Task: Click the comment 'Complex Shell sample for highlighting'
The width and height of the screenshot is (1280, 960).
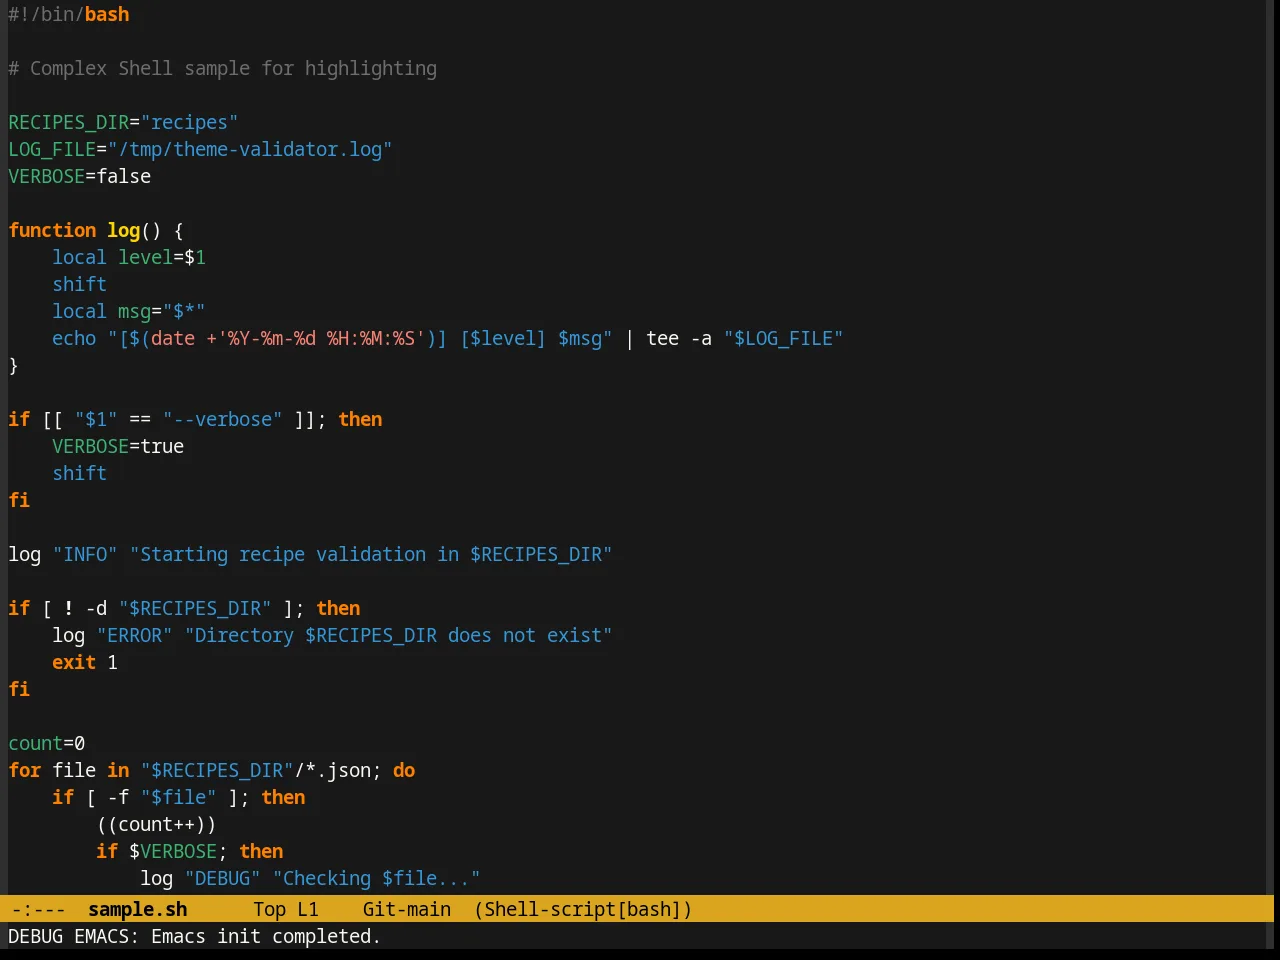Action: click(233, 68)
